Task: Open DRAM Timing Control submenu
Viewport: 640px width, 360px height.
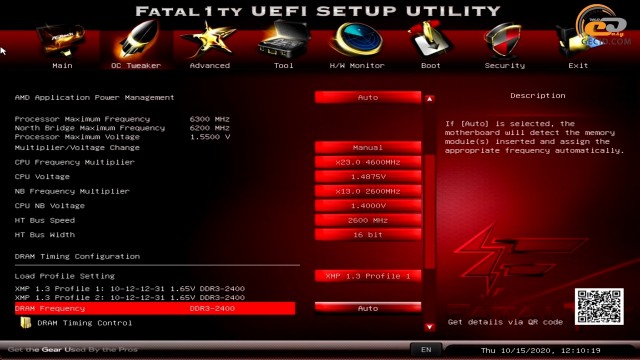Action: click(84, 323)
